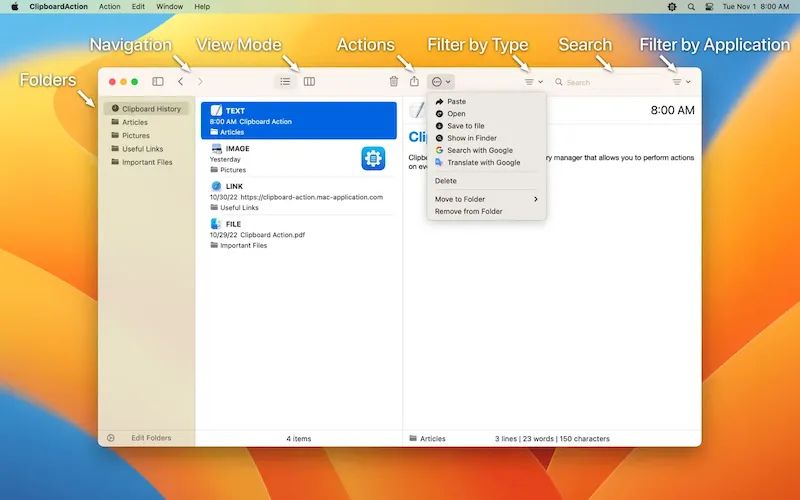800x500 pixels.
Task: Choose Remove from Folder menu entry
Action: 487,211
